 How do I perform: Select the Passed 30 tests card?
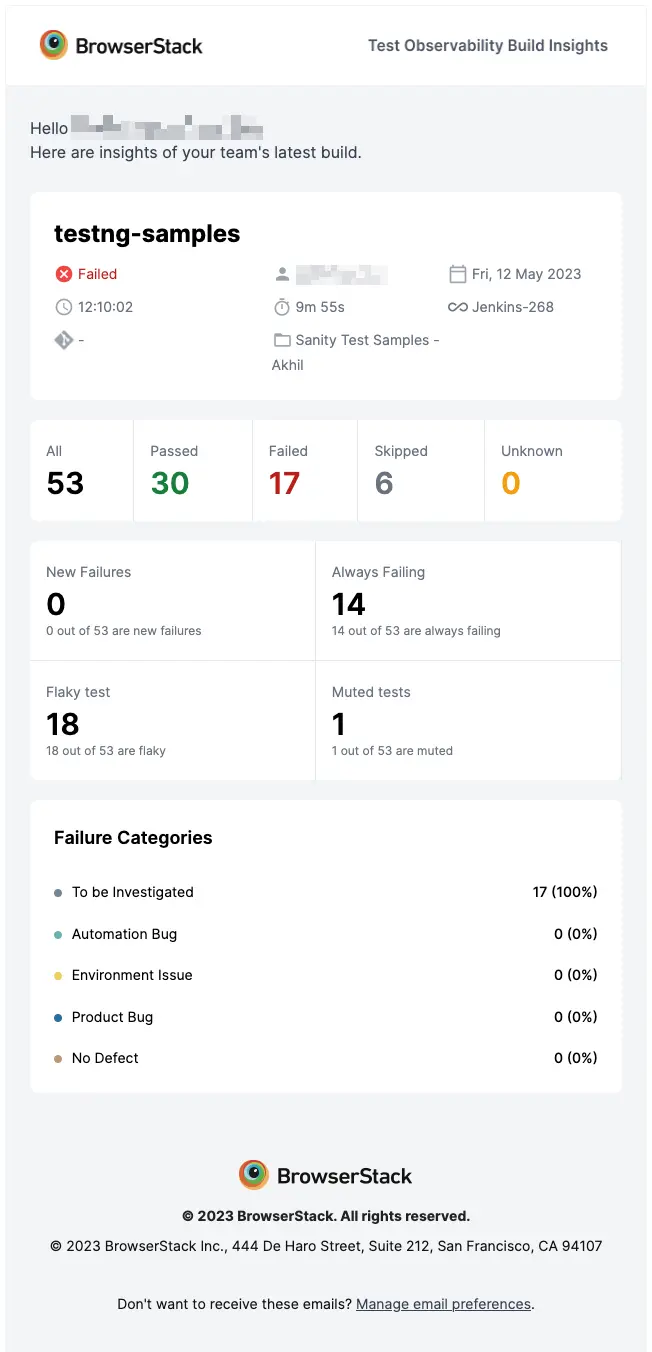[193, 471]
